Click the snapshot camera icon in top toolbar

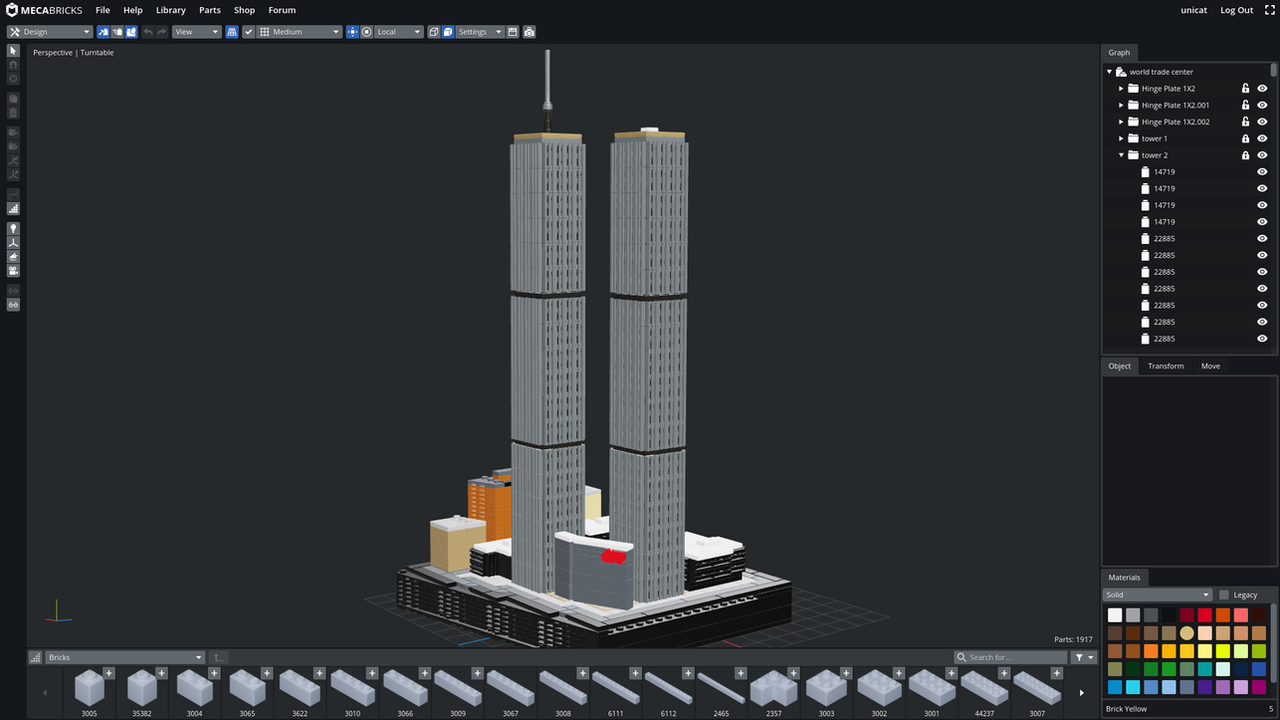point(529,32)
